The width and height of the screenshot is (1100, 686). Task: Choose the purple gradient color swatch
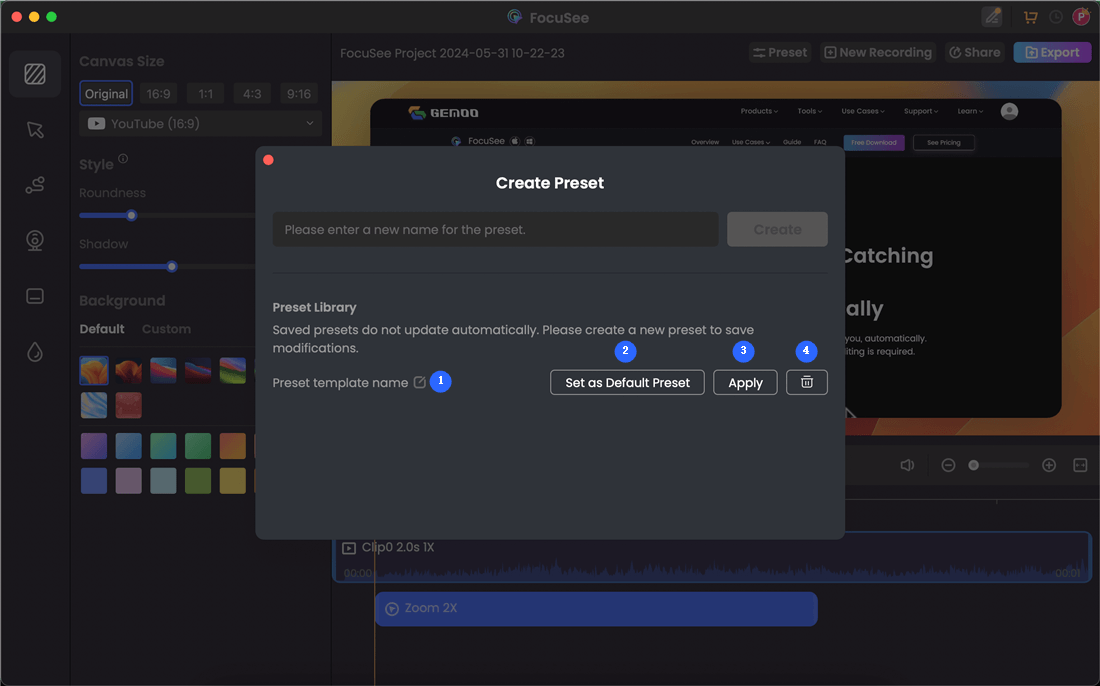(x=94, y=446)
